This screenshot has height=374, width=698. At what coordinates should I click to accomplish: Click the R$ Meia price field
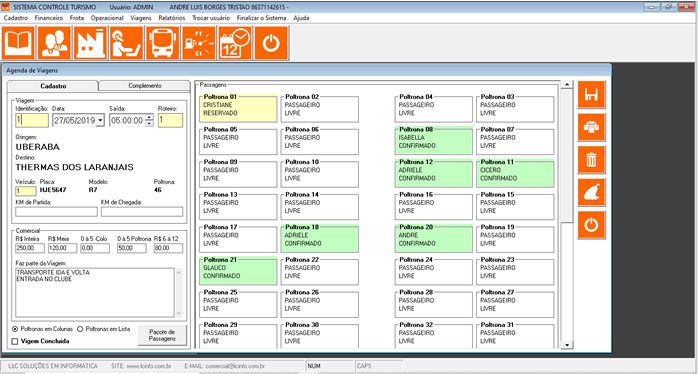[62, 248]
